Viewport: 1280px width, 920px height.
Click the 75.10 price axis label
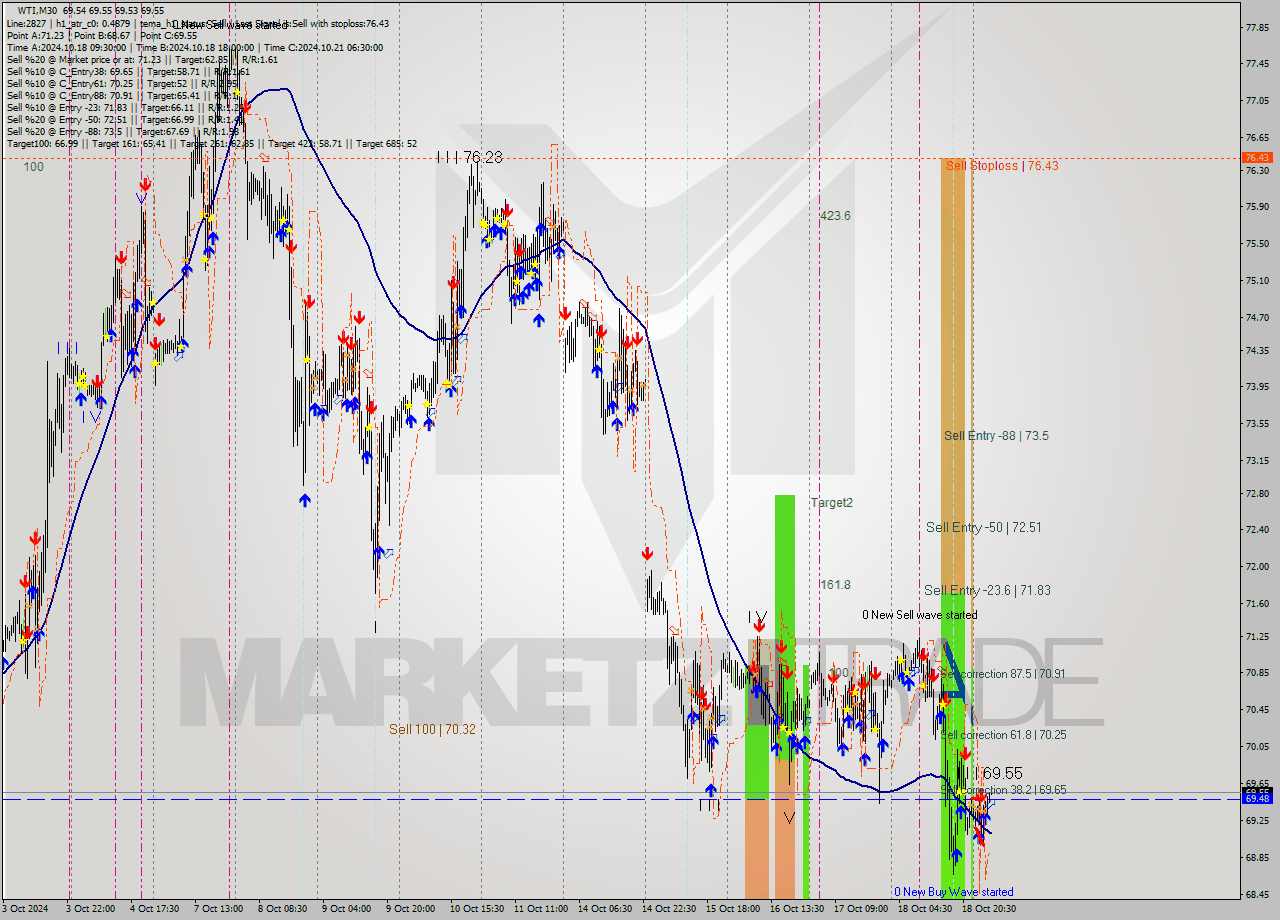(x=1257, y=281)
